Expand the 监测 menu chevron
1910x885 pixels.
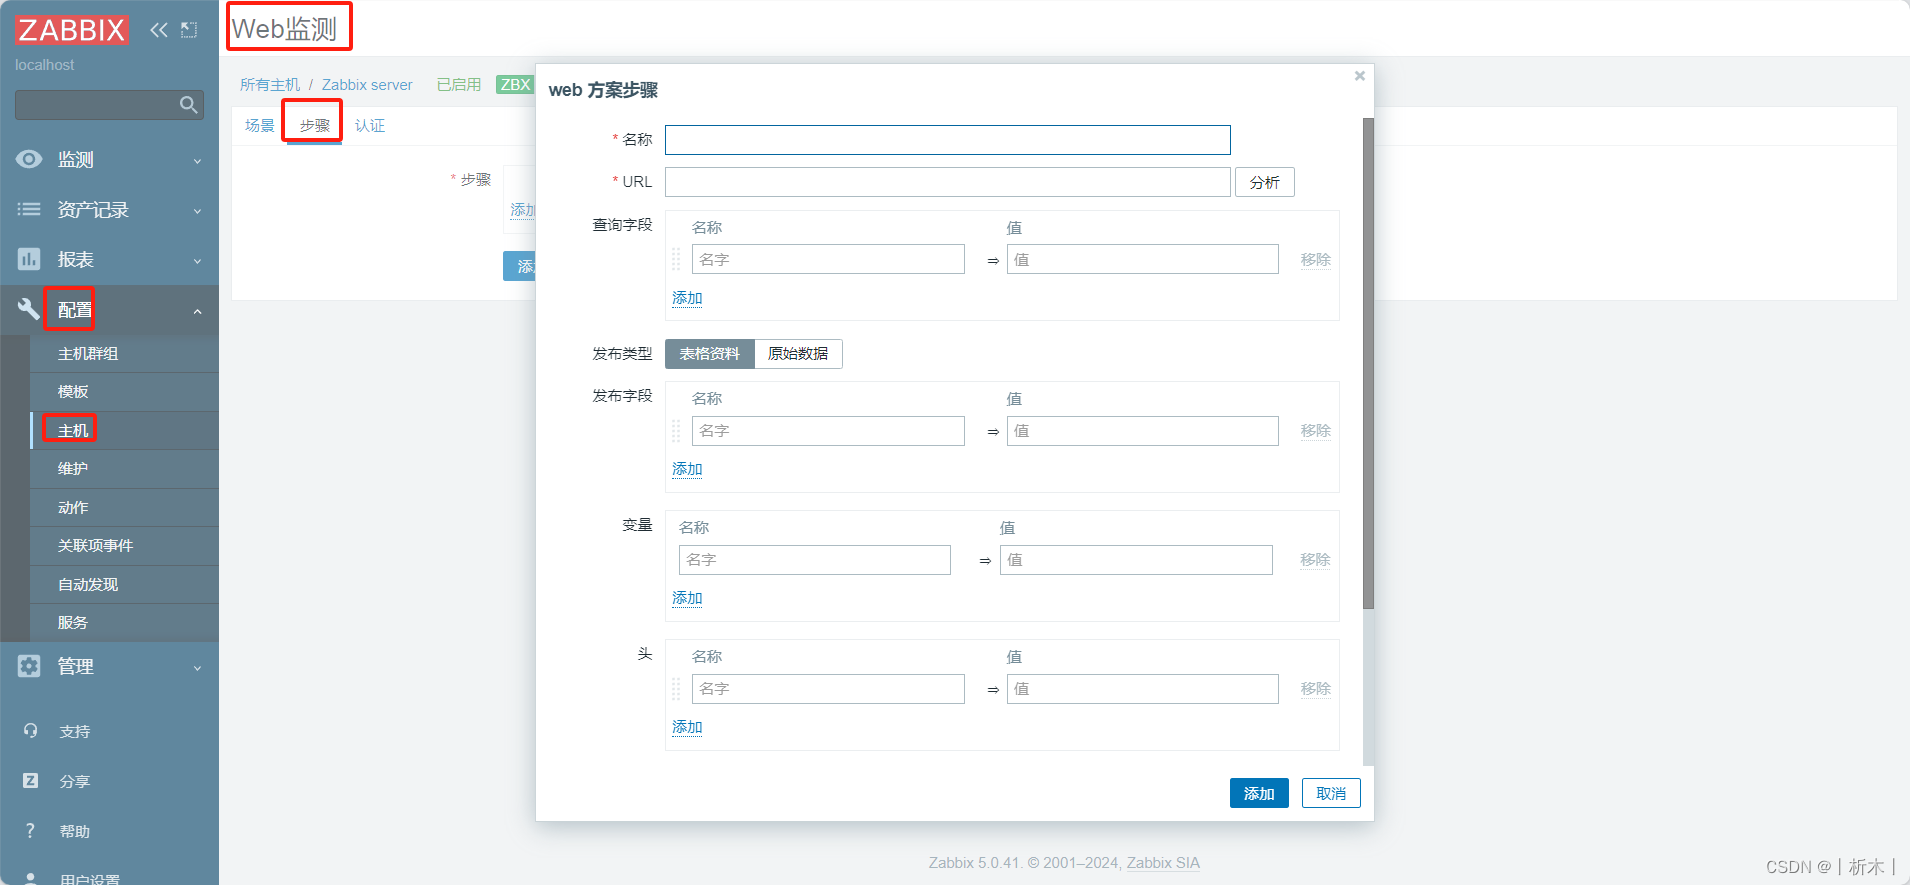197,161
